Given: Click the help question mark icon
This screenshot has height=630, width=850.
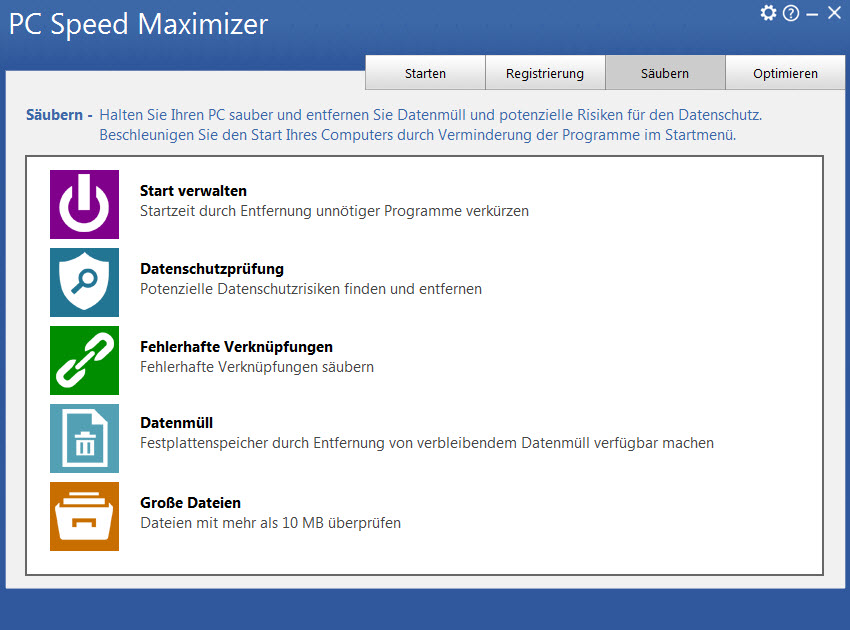Looking at the screenshot, I should pyautogui.click(x=791, y=13).
